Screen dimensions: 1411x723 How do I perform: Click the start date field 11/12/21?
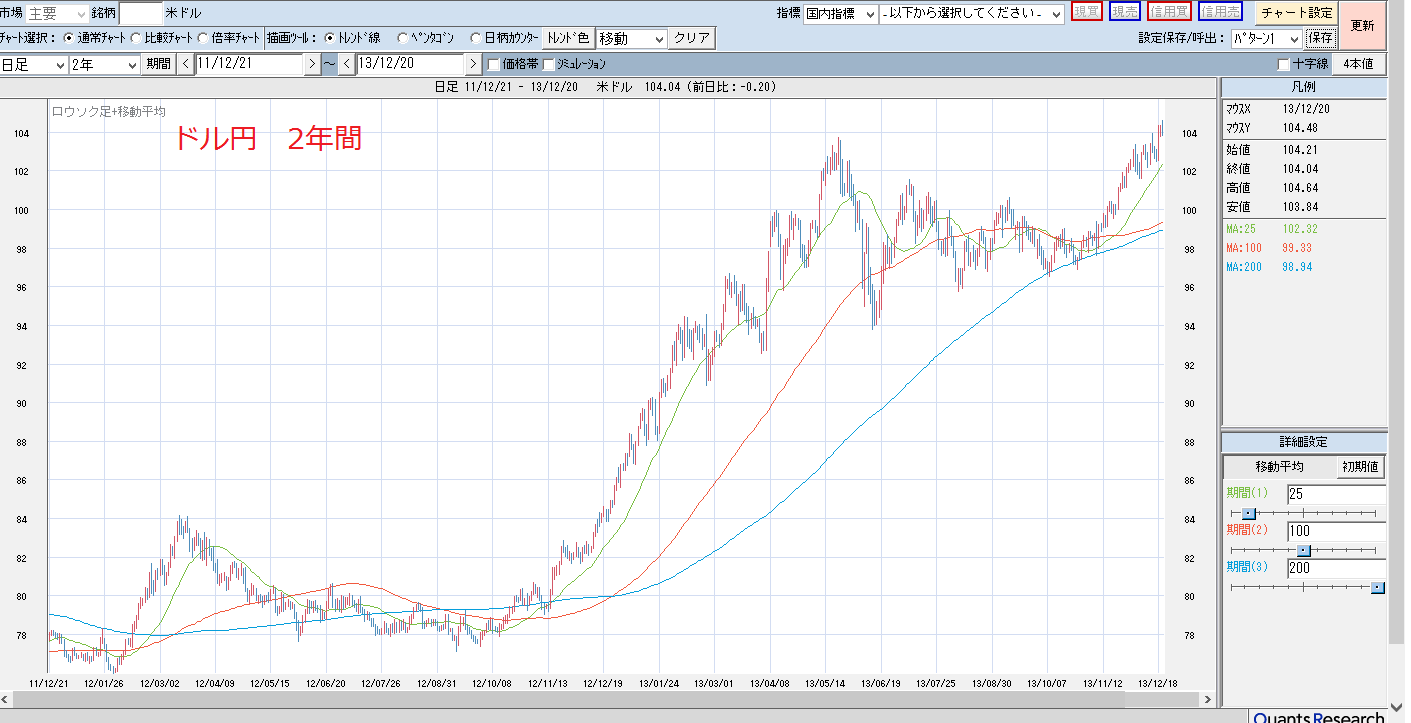click(249, 64)
